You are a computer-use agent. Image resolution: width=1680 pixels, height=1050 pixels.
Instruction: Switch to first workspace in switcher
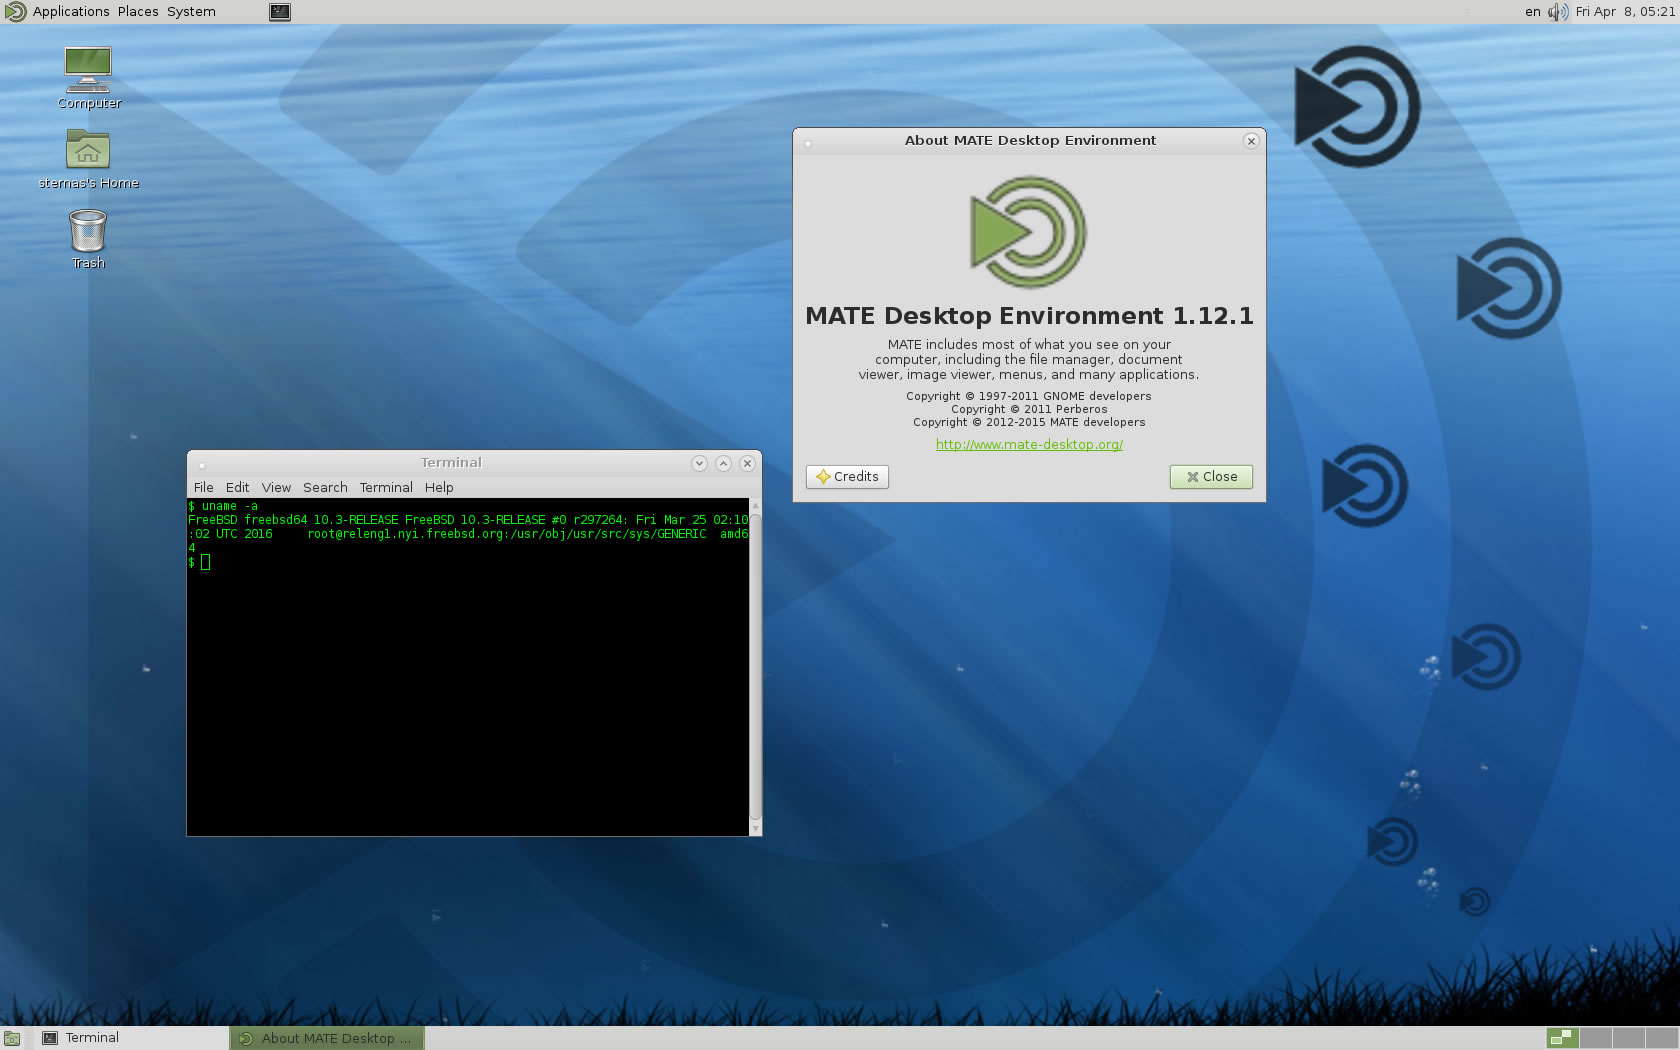click(x=1562, y=1038)
